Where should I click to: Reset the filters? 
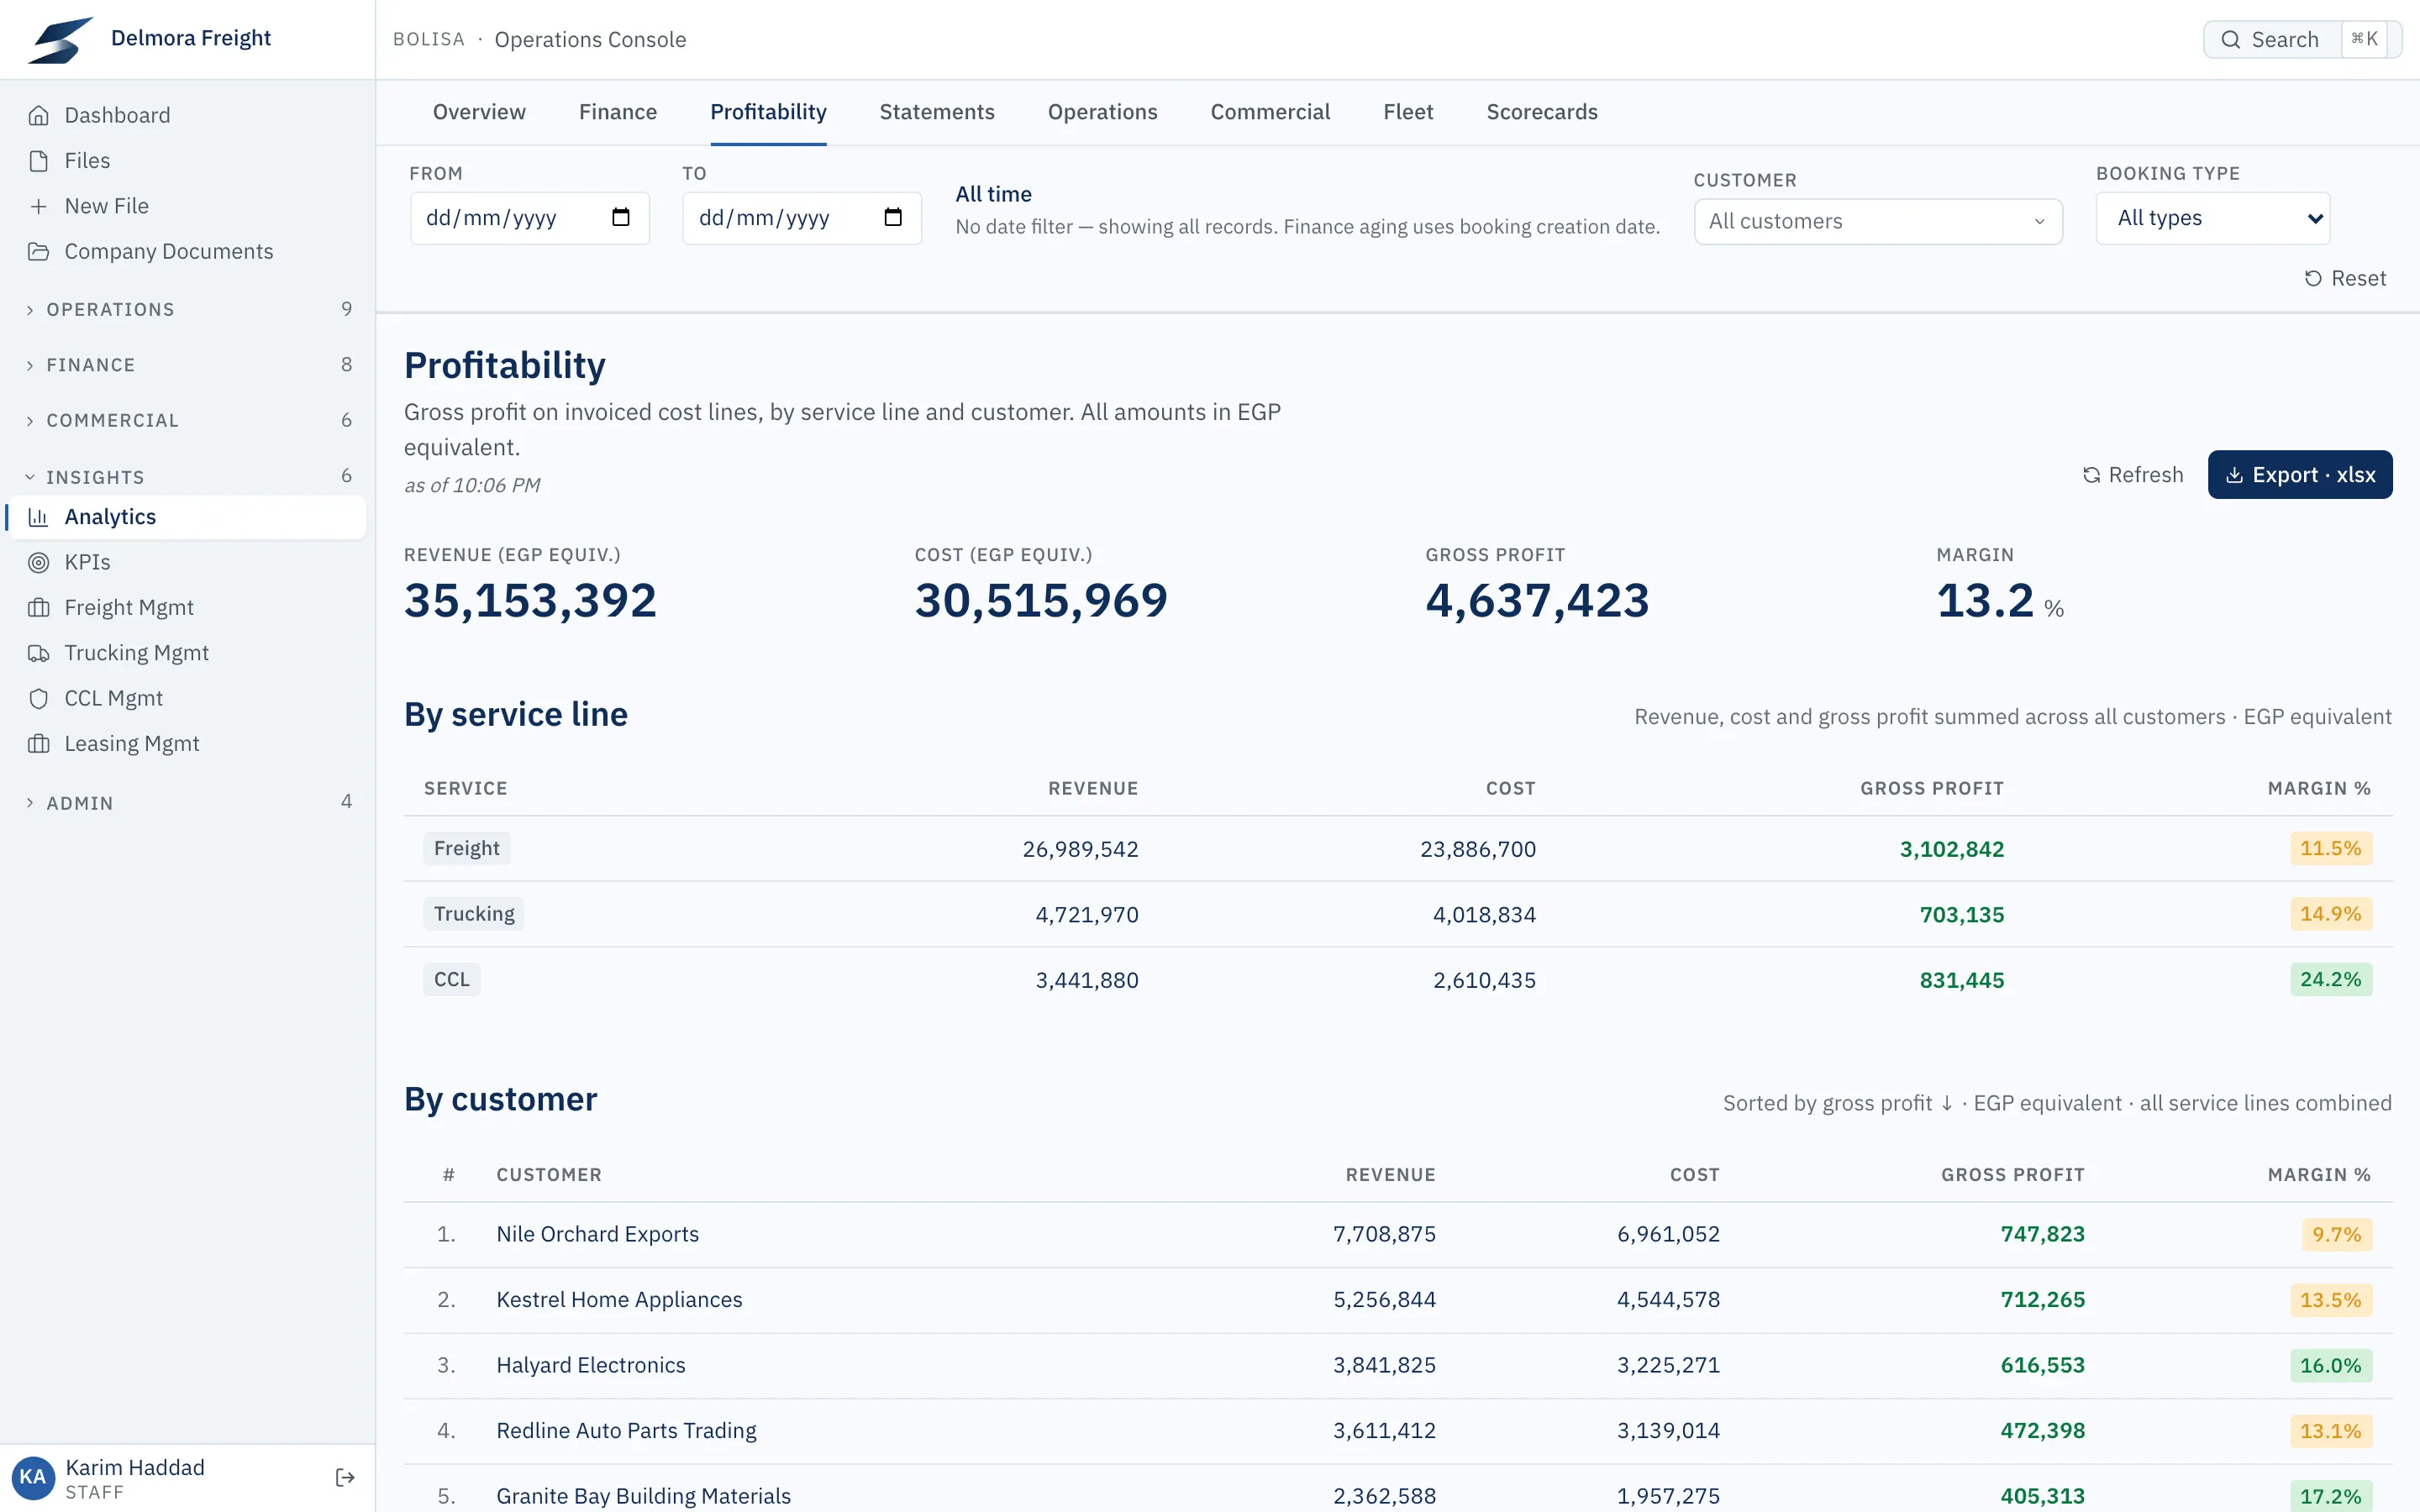pos(2345,278)
